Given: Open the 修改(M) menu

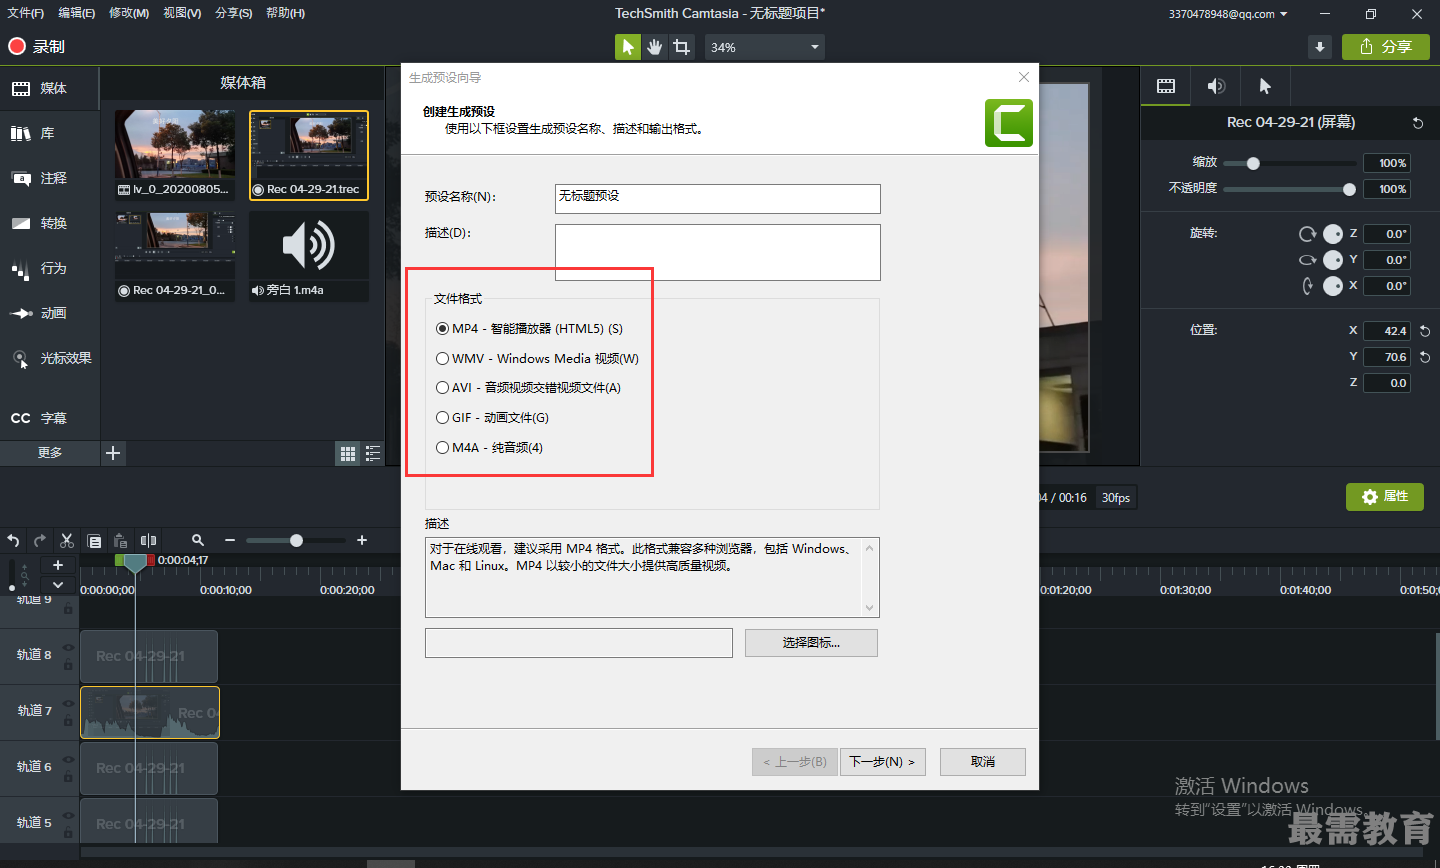Looking at the screenshot, I should tap(129, 13).
